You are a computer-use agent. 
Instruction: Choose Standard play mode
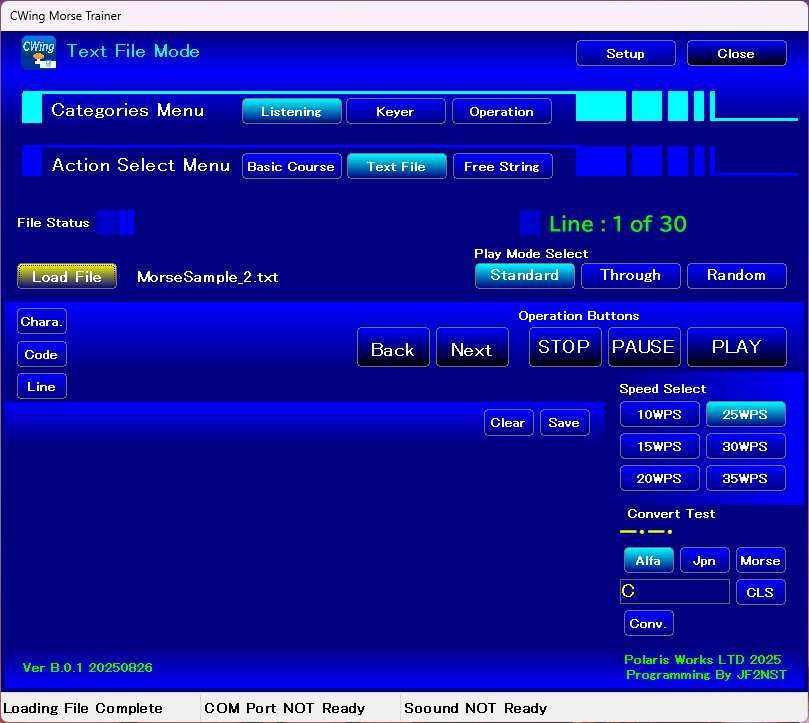point(524,275)
